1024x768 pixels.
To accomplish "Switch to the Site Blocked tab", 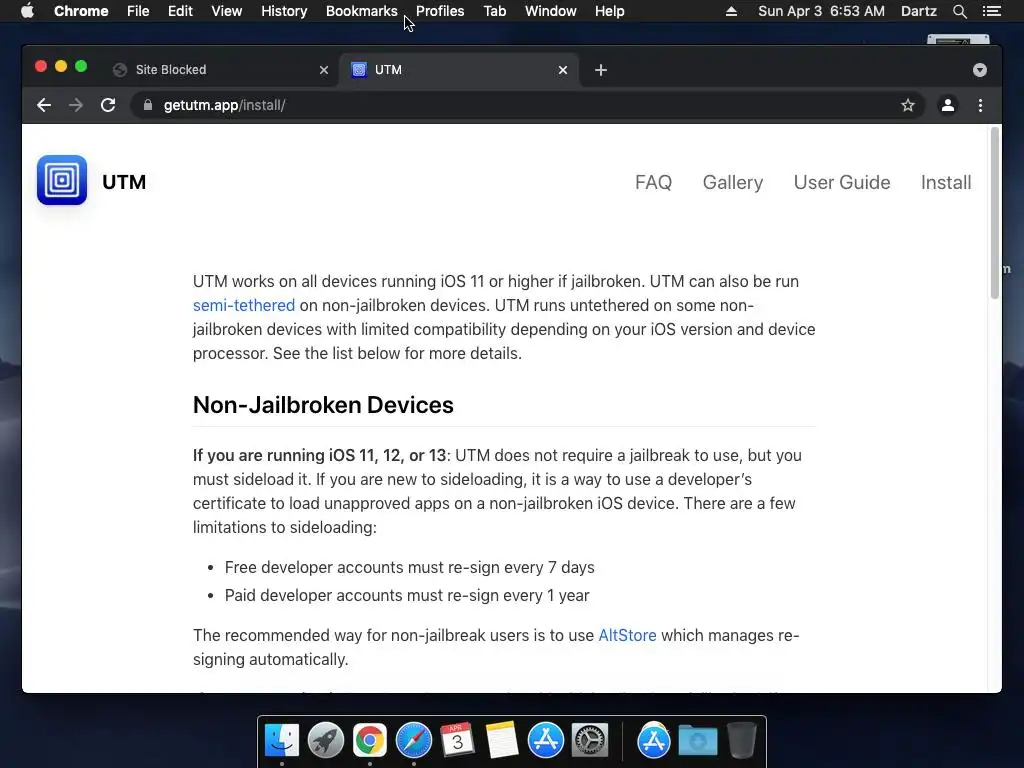I will 219,70.
